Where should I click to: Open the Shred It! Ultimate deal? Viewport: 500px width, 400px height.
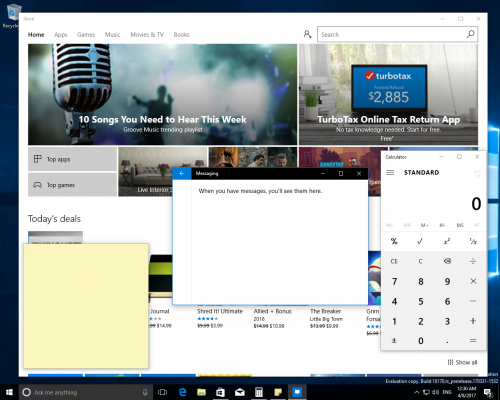pos(220,318)
